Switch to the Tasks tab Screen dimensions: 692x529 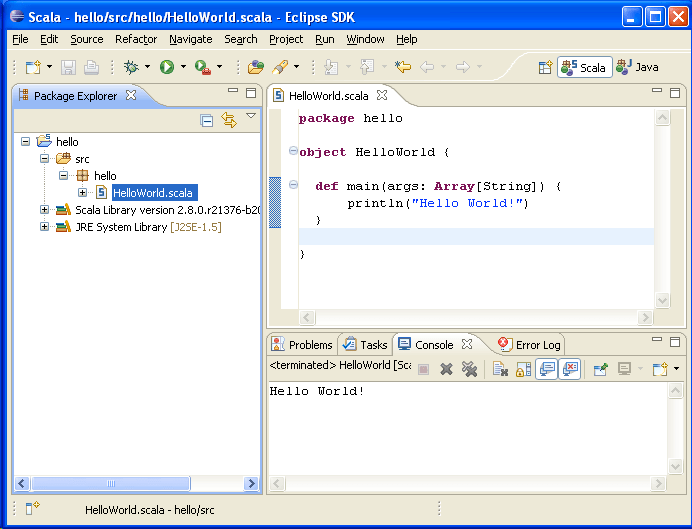tap(365, 345)
